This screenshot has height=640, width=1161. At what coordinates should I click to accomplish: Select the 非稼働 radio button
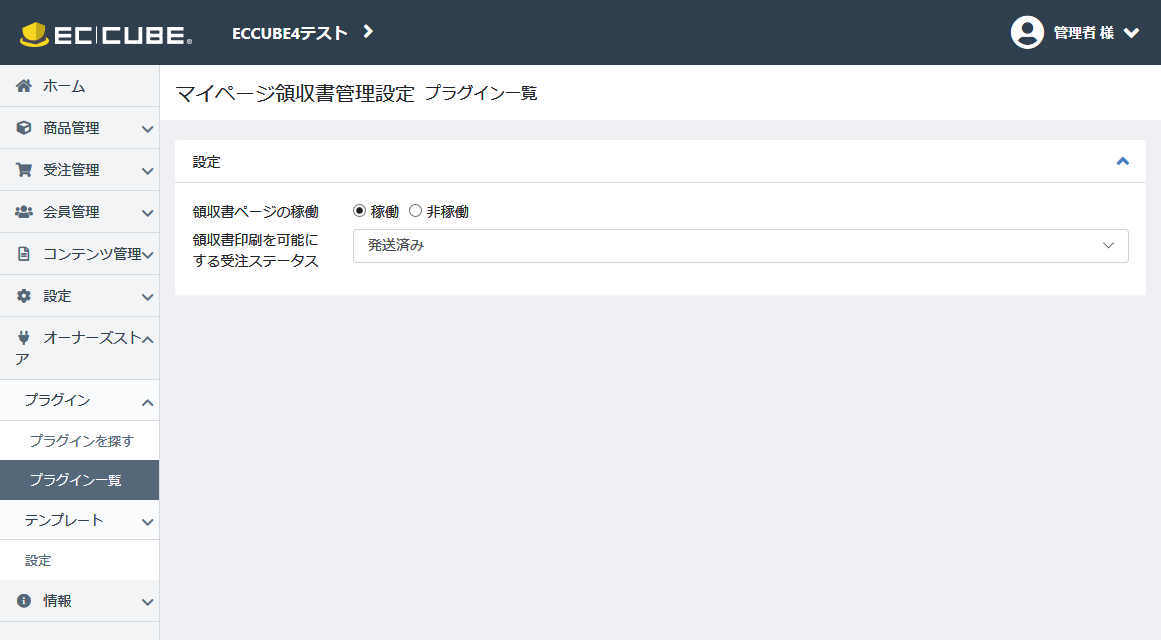tap(416, 211)
